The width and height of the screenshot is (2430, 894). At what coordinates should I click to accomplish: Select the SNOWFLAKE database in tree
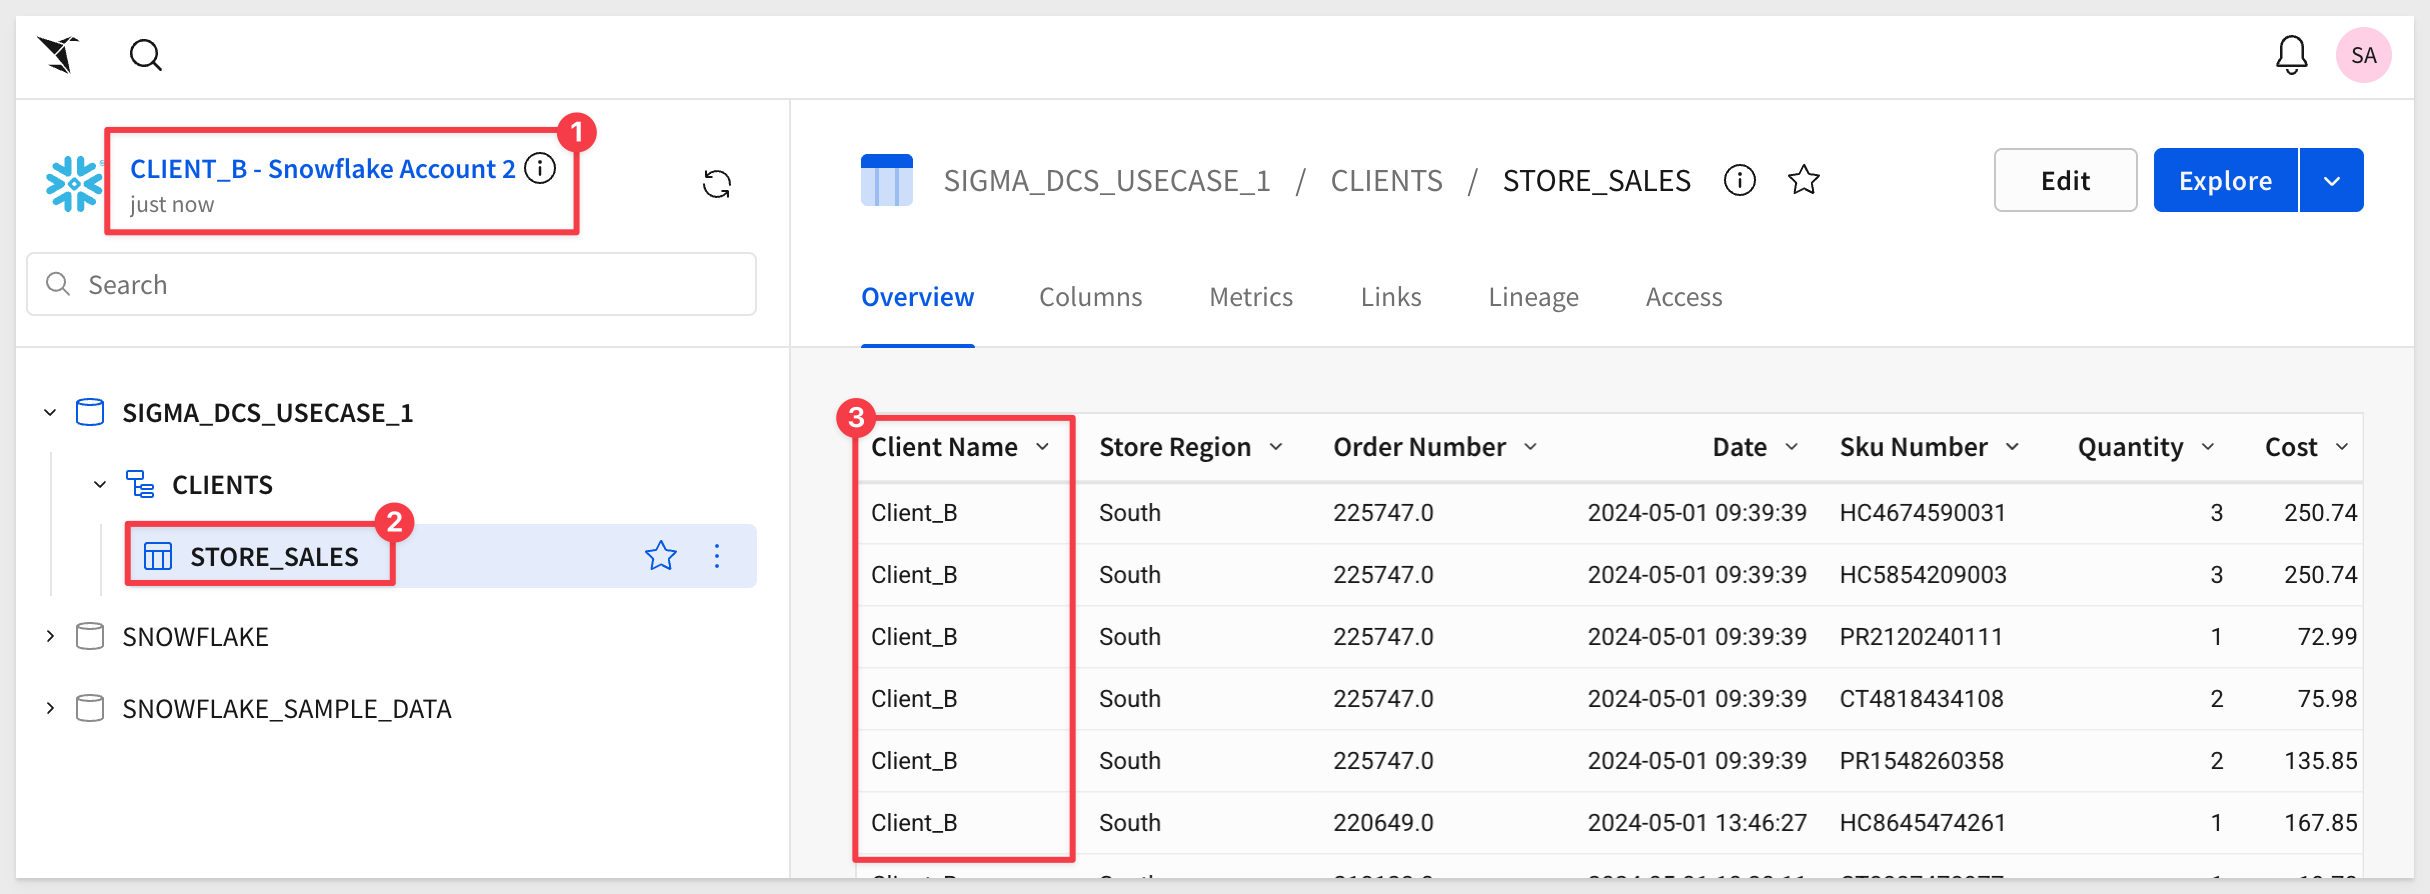pyautogui.click(x=195, y=637)
